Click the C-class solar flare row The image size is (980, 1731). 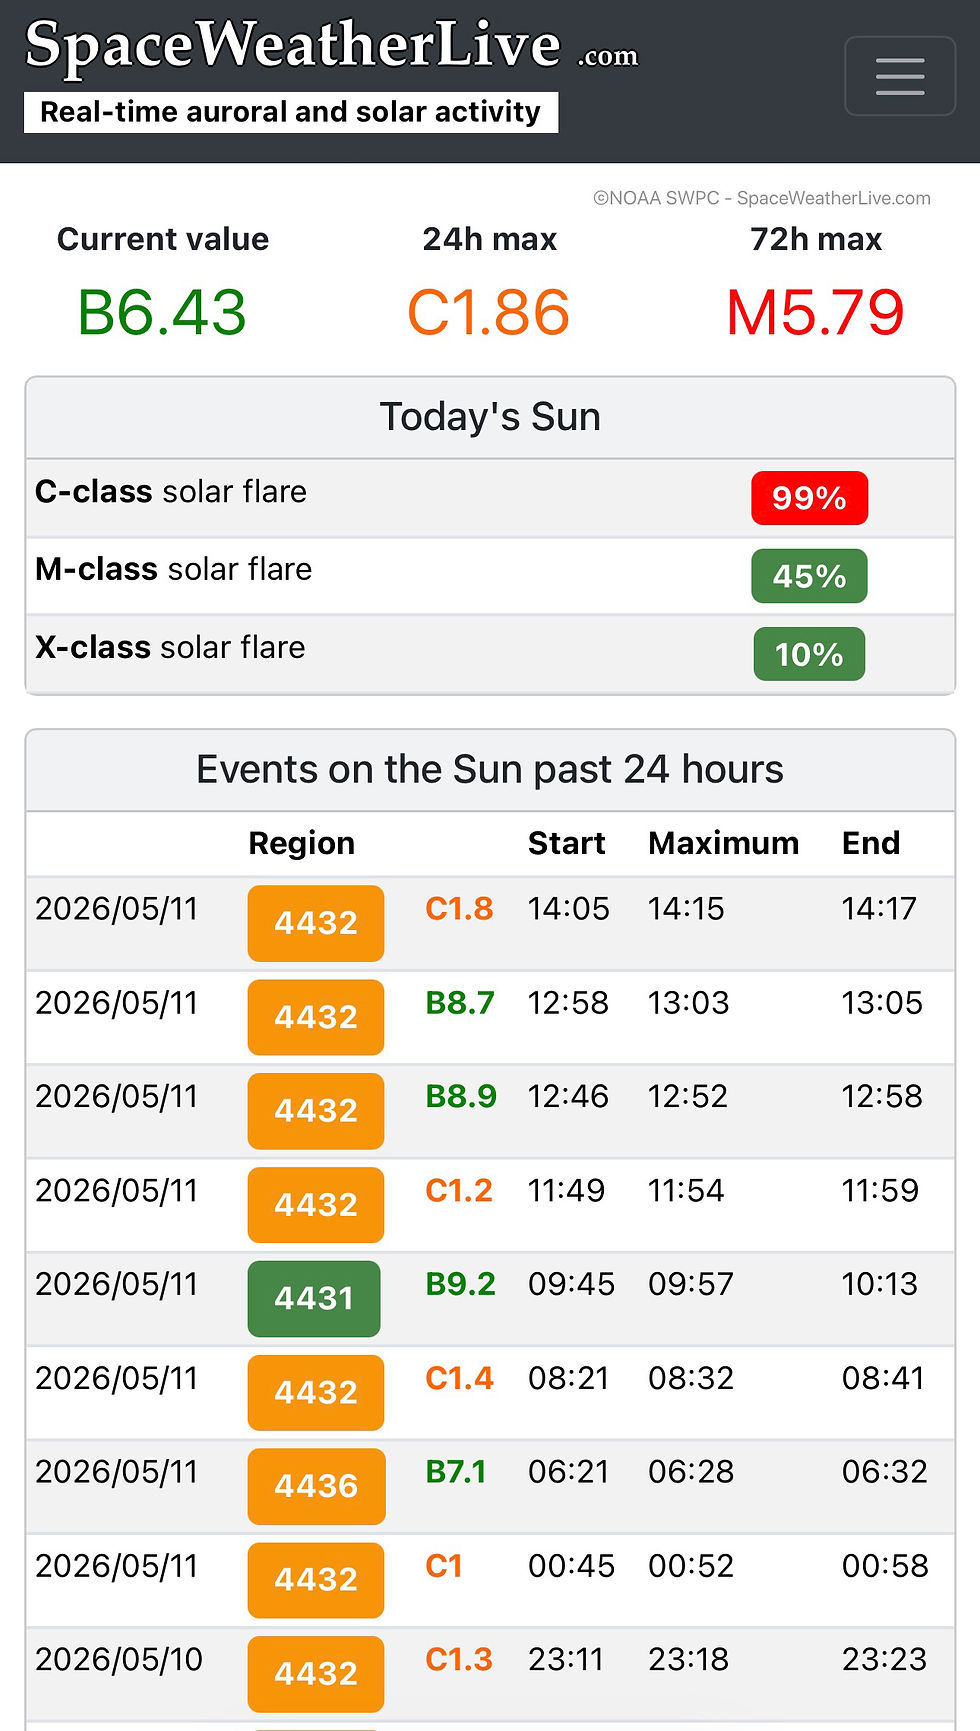pos(490,498)
